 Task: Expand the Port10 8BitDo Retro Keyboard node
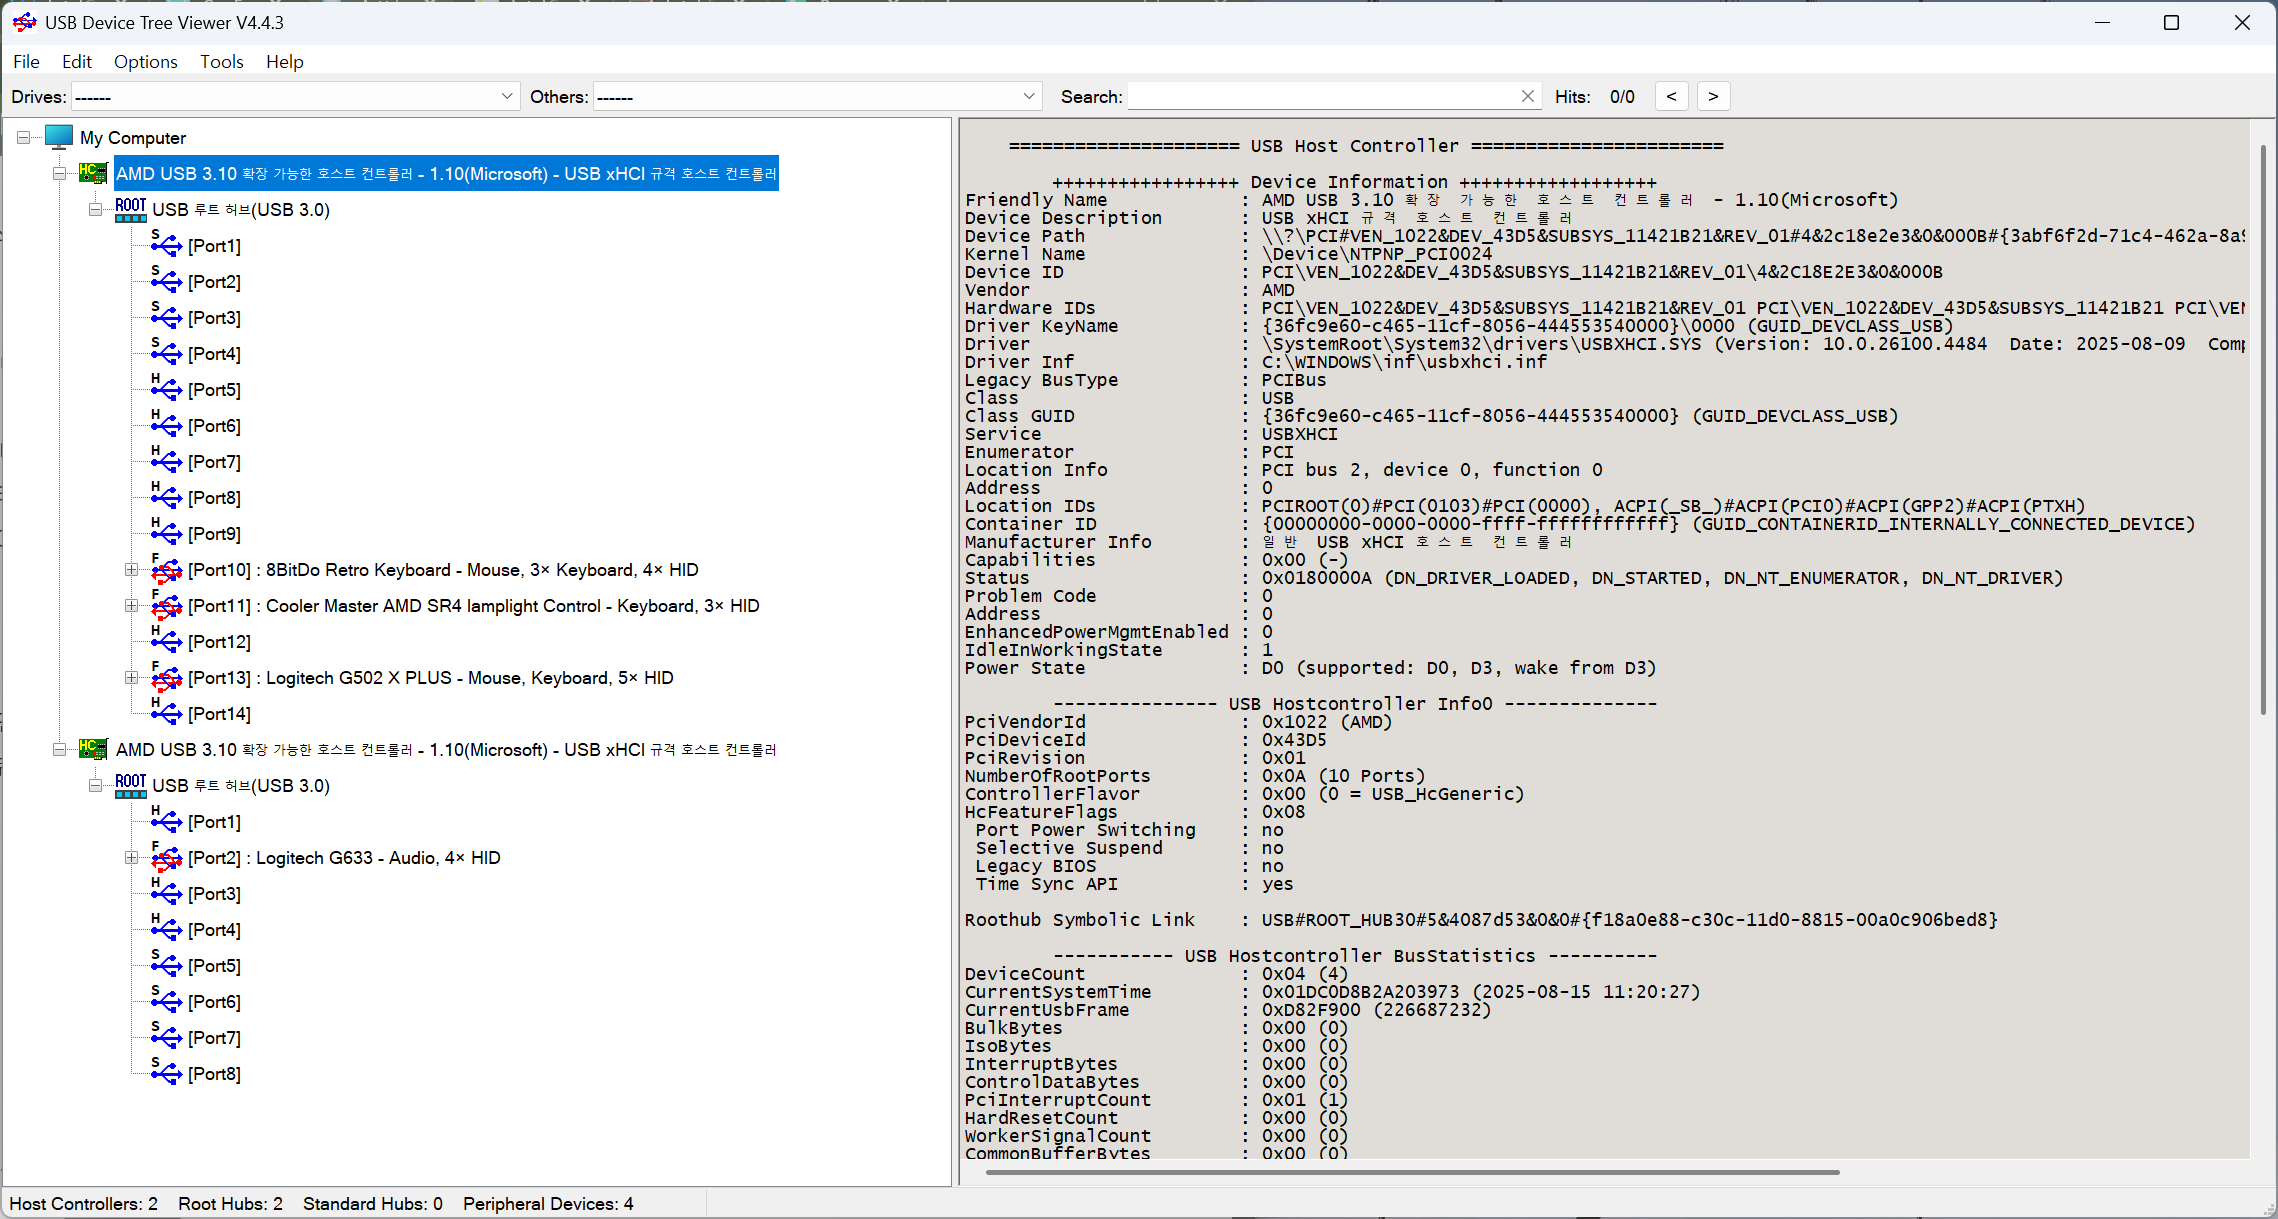coord(131,569)
